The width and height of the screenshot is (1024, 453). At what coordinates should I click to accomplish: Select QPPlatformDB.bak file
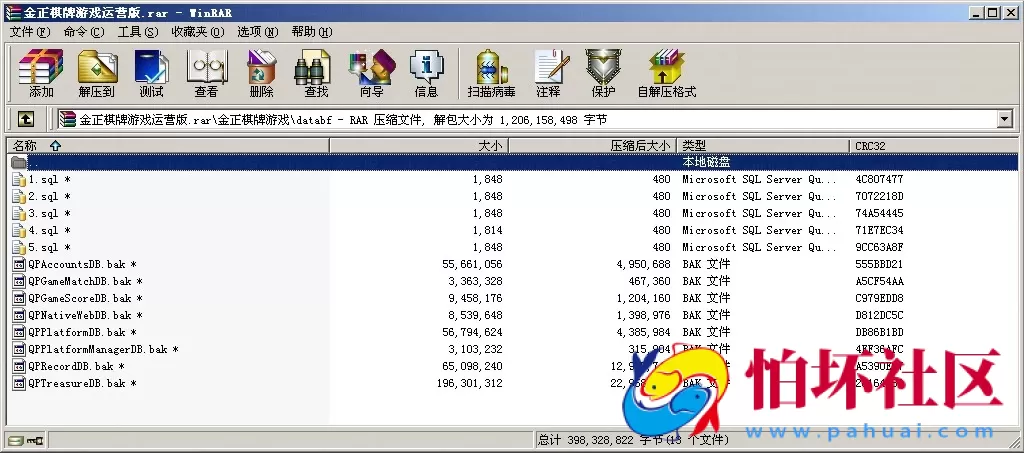click(512, 332)
